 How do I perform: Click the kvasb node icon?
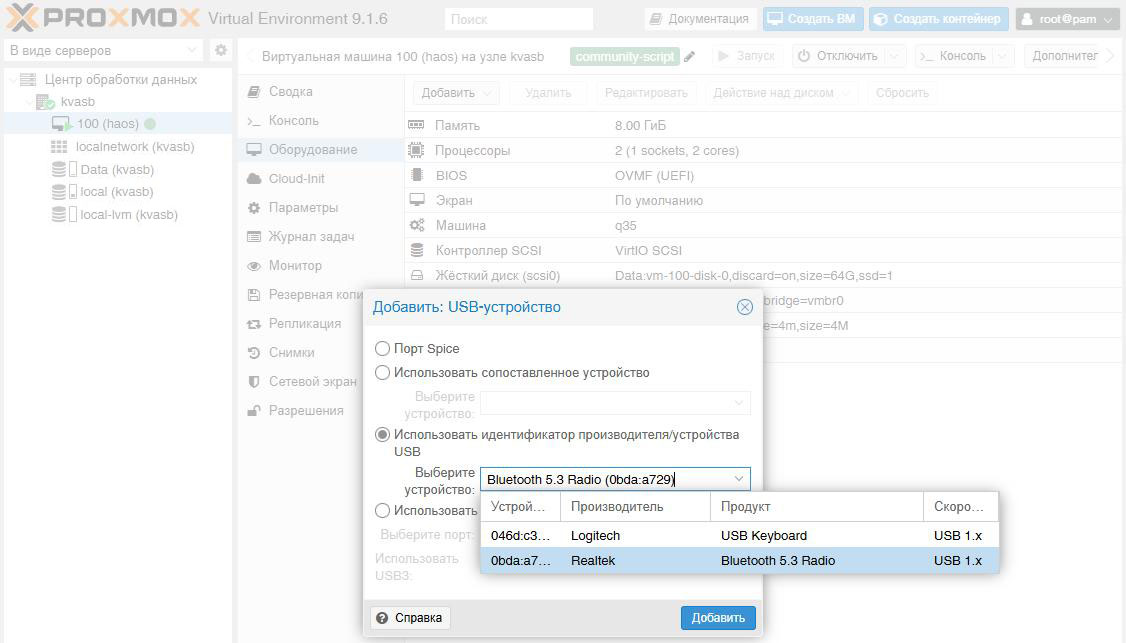pos(45,102)
